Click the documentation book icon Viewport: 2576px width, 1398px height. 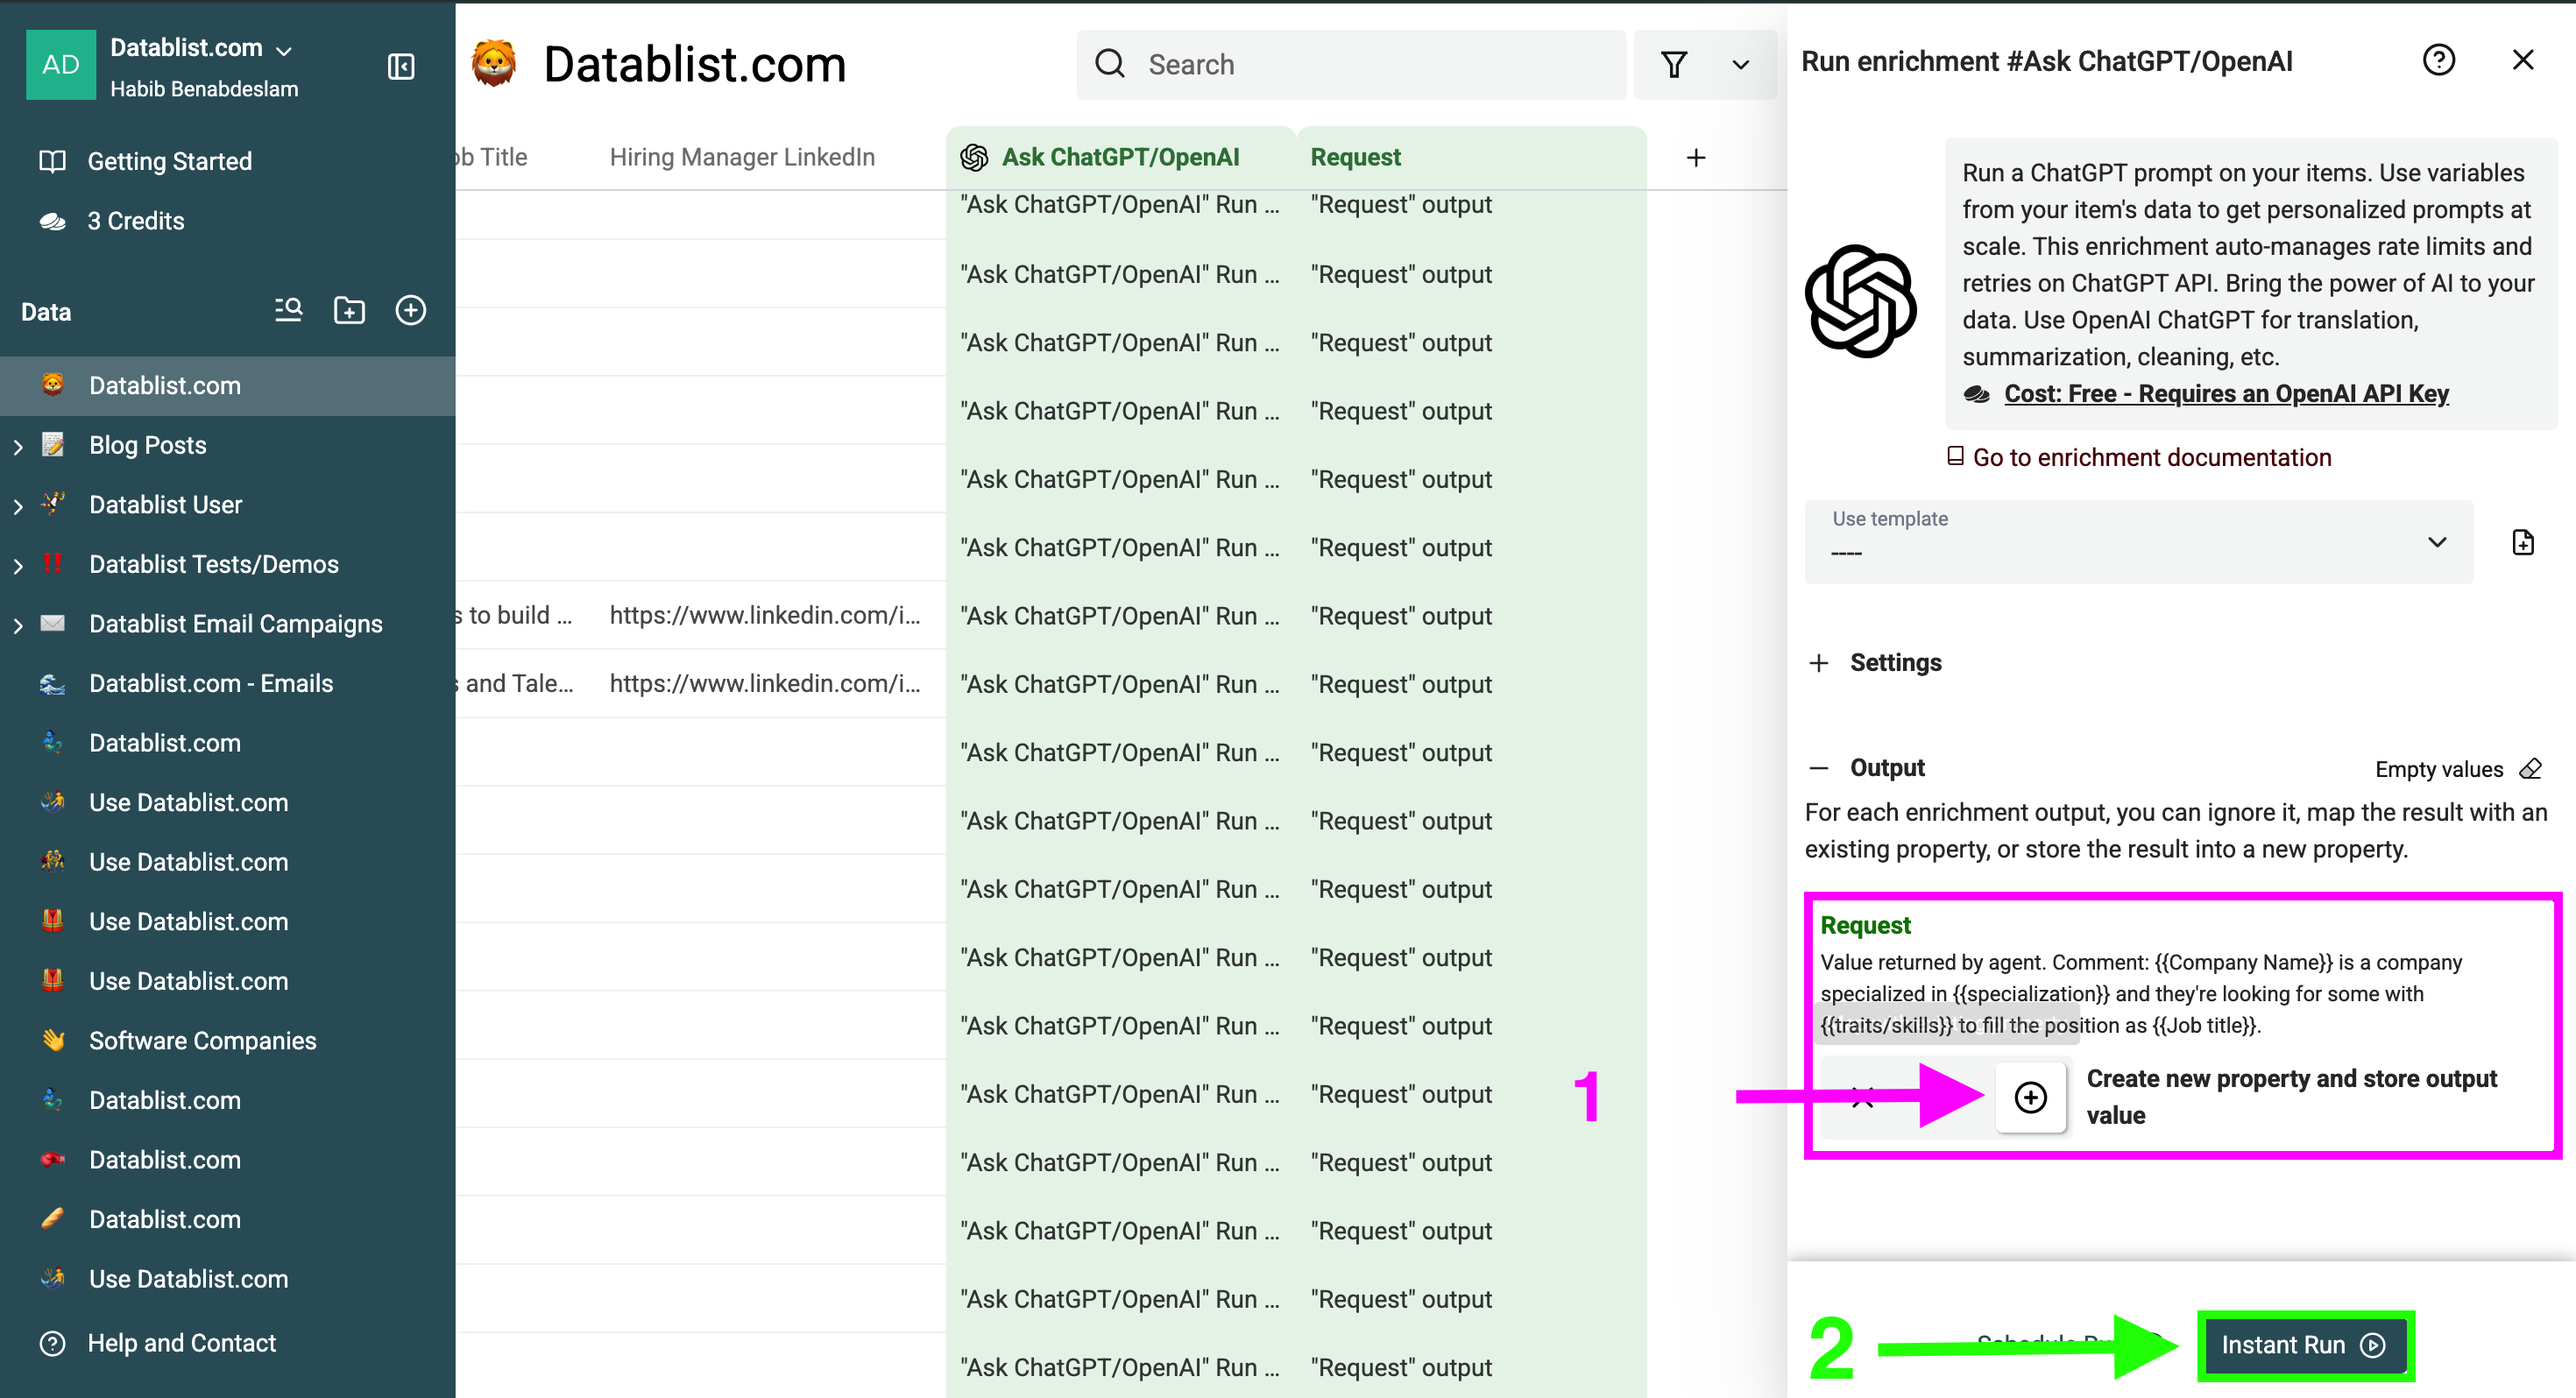point(1955,456)
